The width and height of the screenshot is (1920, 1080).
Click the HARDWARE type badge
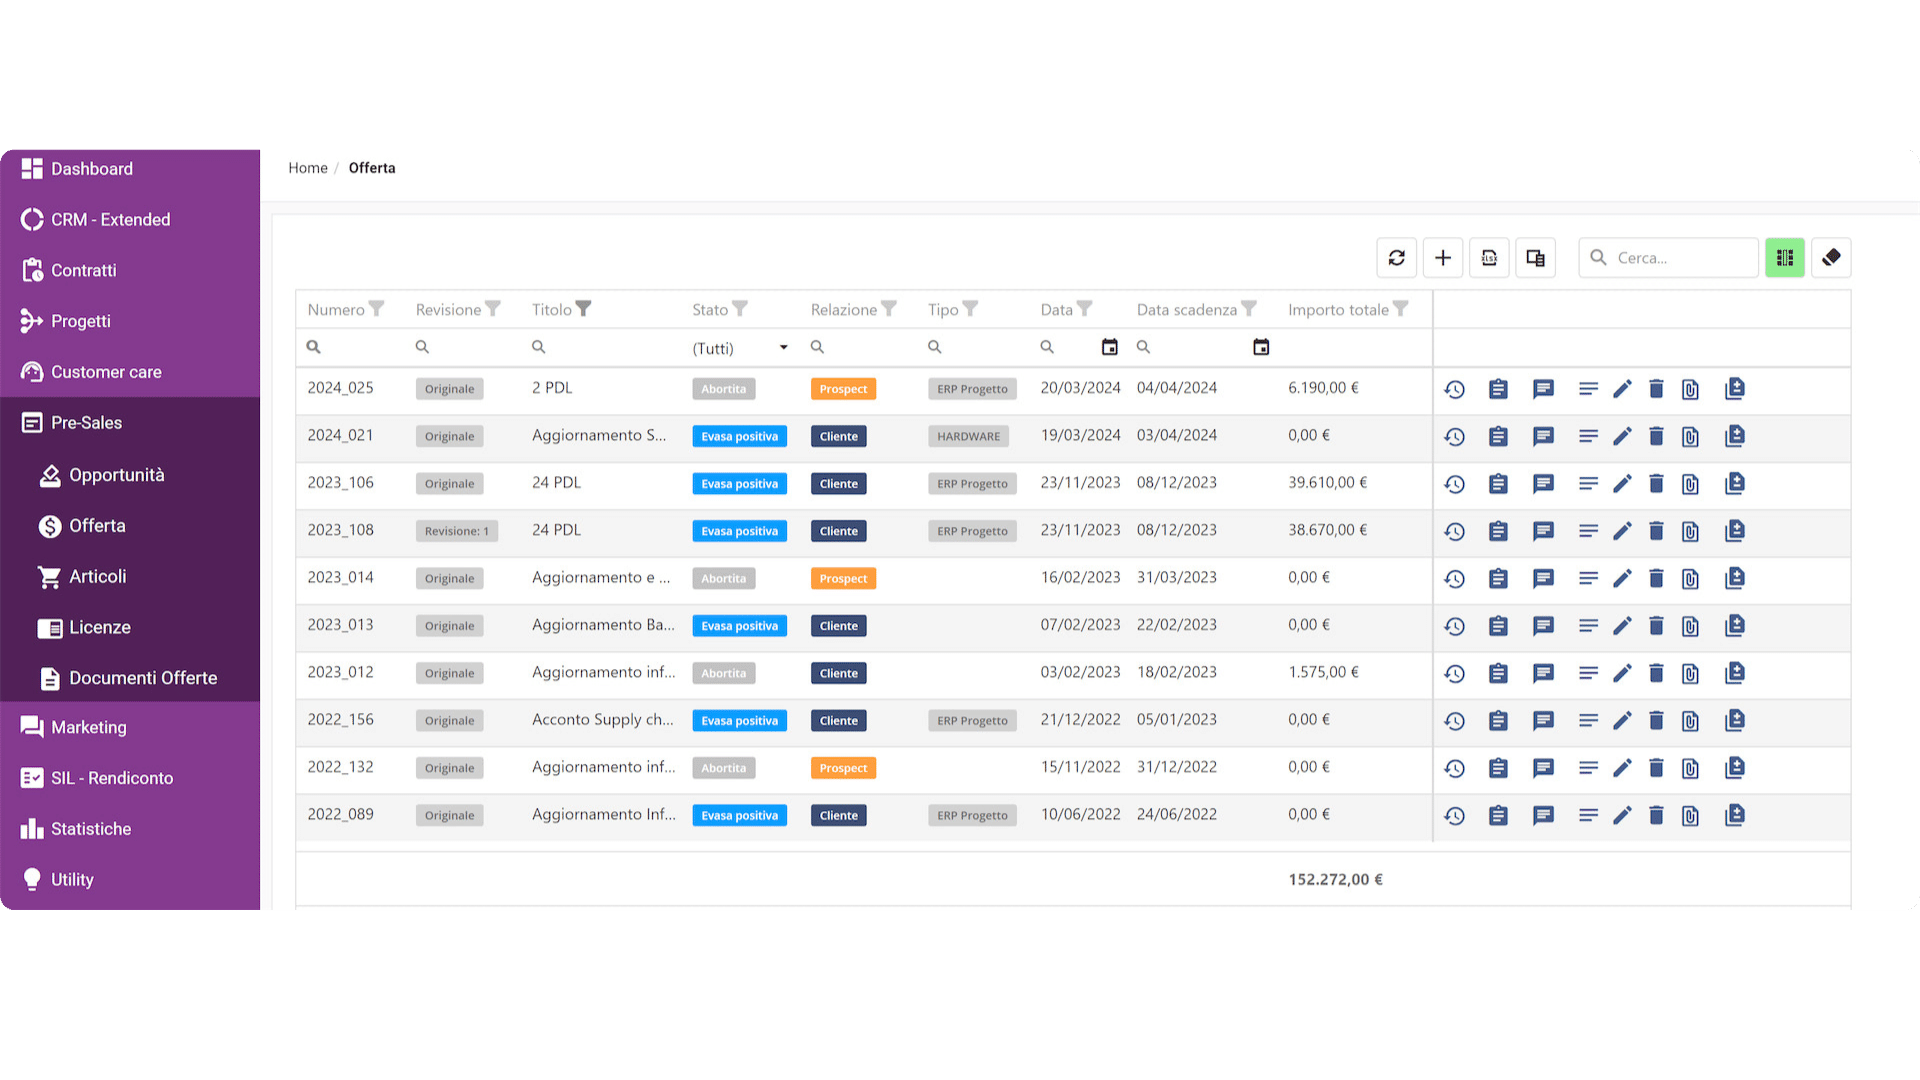968,436
